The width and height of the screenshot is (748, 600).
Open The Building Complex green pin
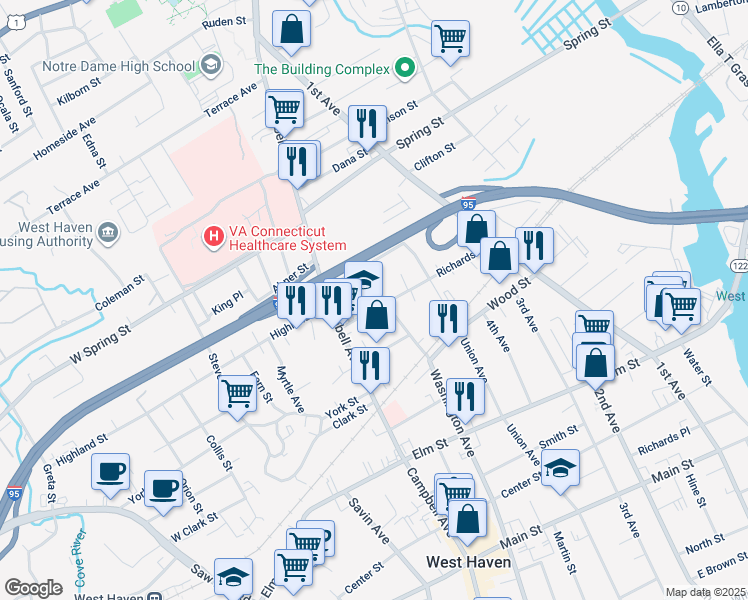[405, 68]
